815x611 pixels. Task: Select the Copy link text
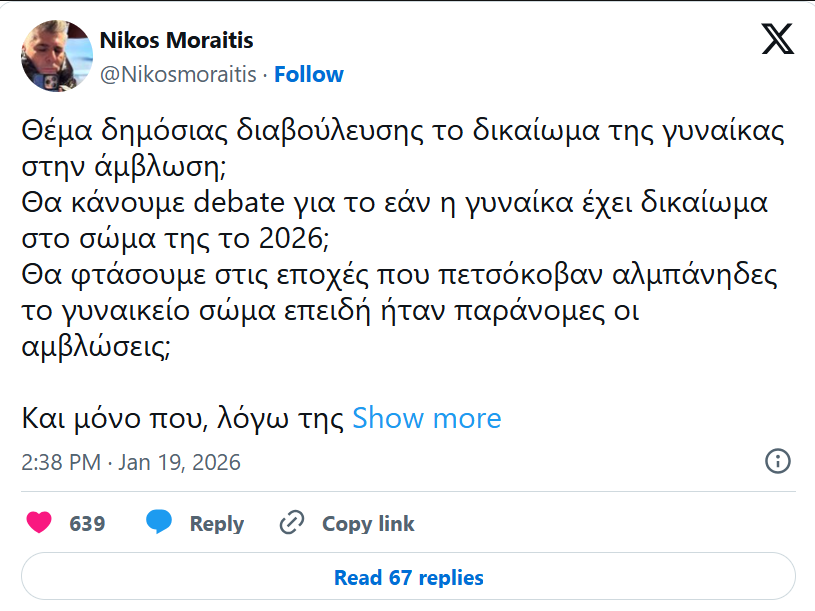(367, 524)
